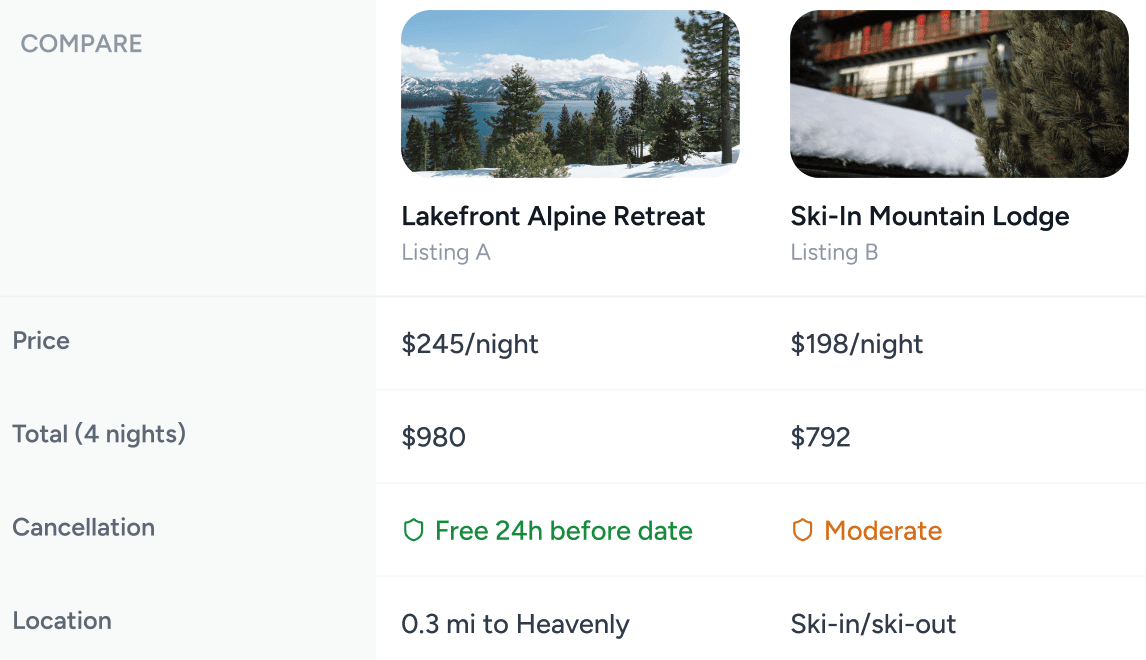Click the orange shield Moderate icon

(802, 530)
